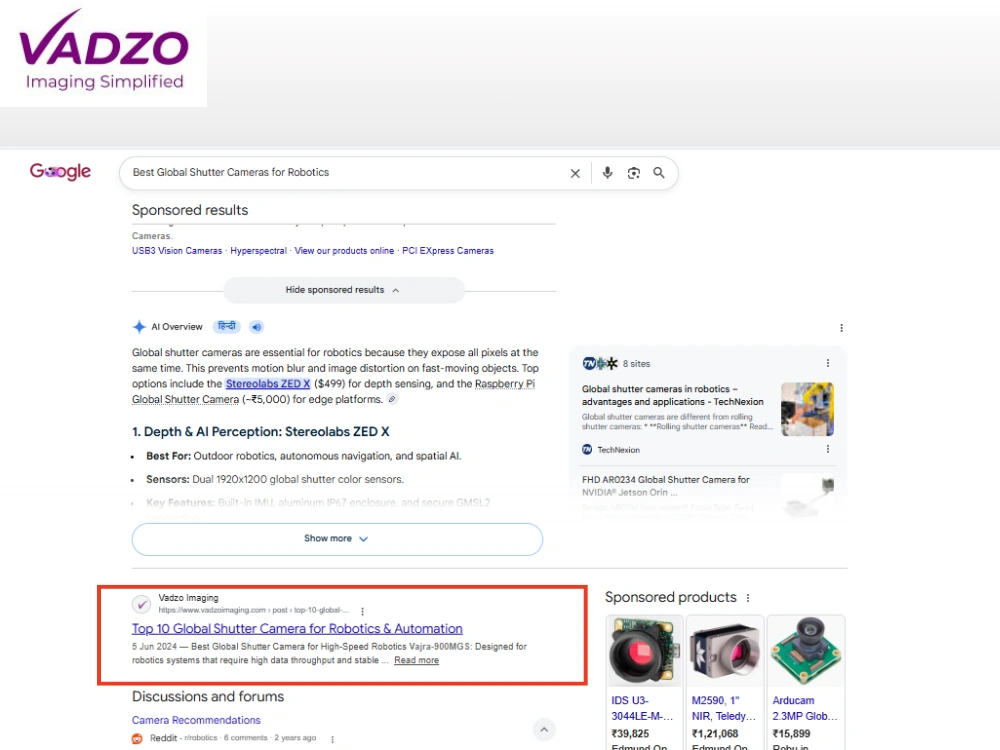Switch AI Overview to Hindi
Image resolution: width=1000 pixels, height=750 pixels.
click(x=226, y=327)
